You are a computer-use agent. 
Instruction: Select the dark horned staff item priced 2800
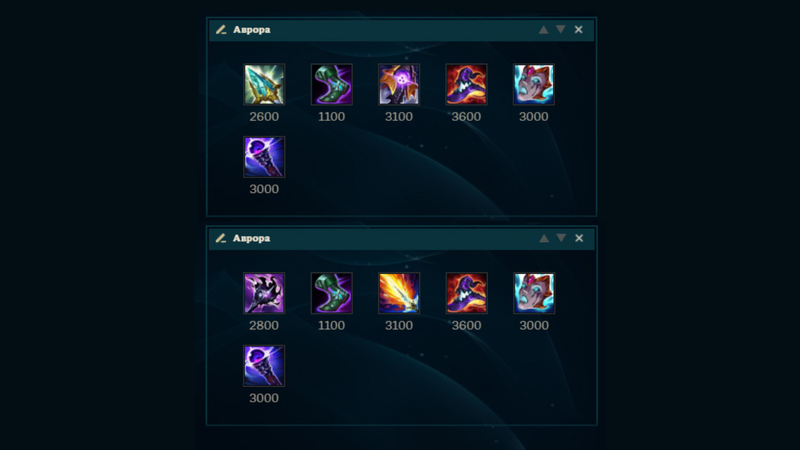(264, 293)
